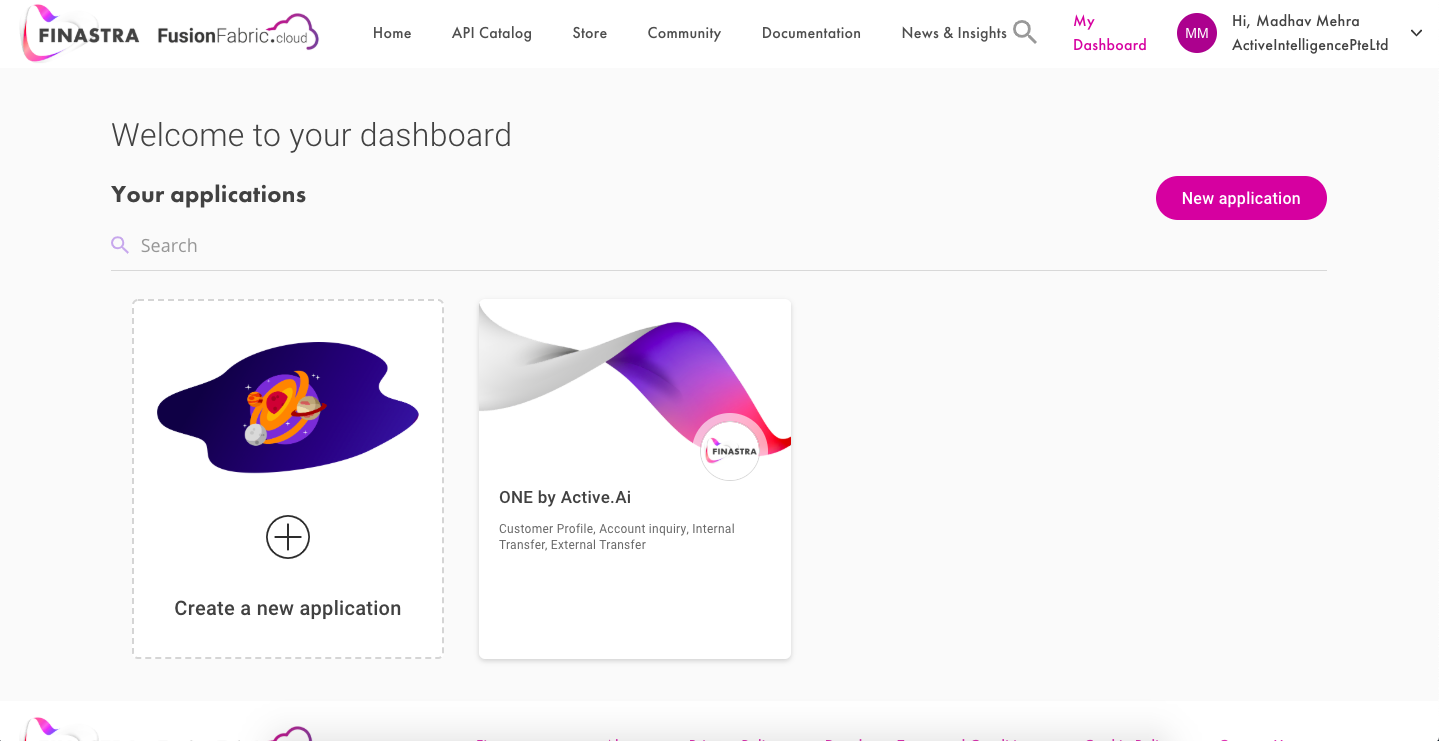Image resolution: width=1439 pixels, height=741 pixels.
Task: Click Create a new application label
Action: [288, 608]
